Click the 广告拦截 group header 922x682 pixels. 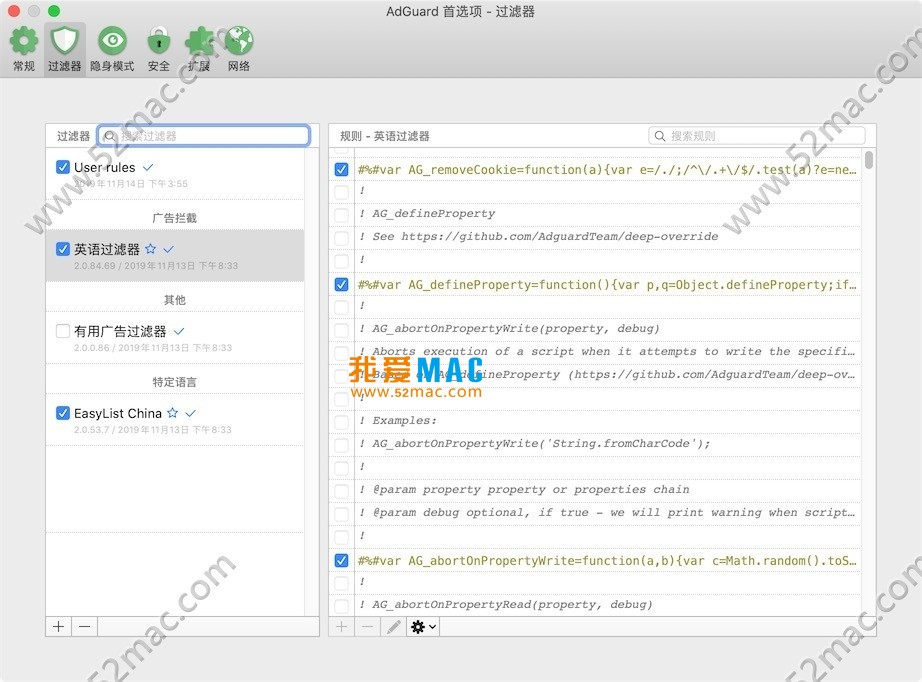[175, 218]
